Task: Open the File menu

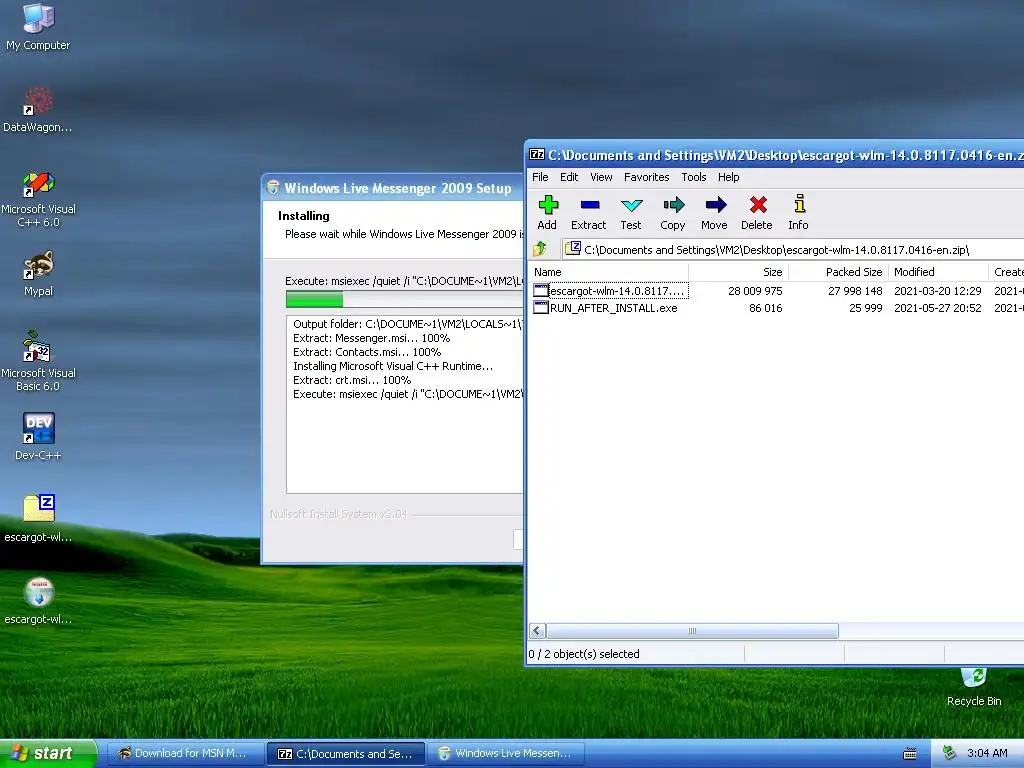Action: (x=540, y=177)
